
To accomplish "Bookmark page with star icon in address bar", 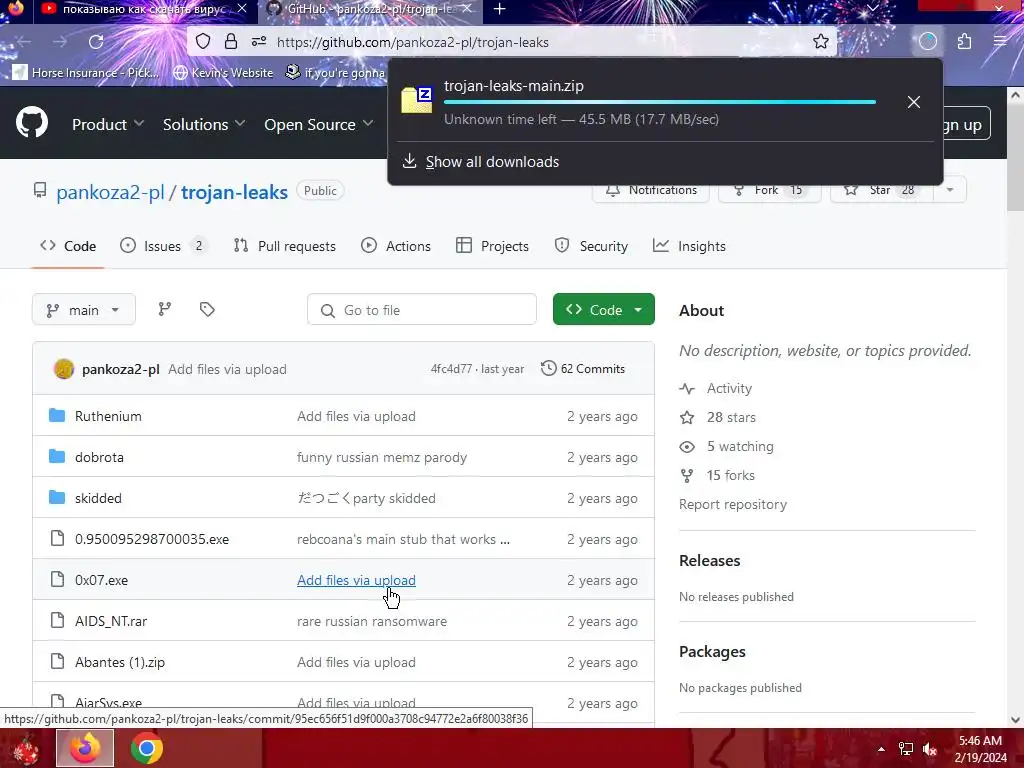I will pos(821,42).
